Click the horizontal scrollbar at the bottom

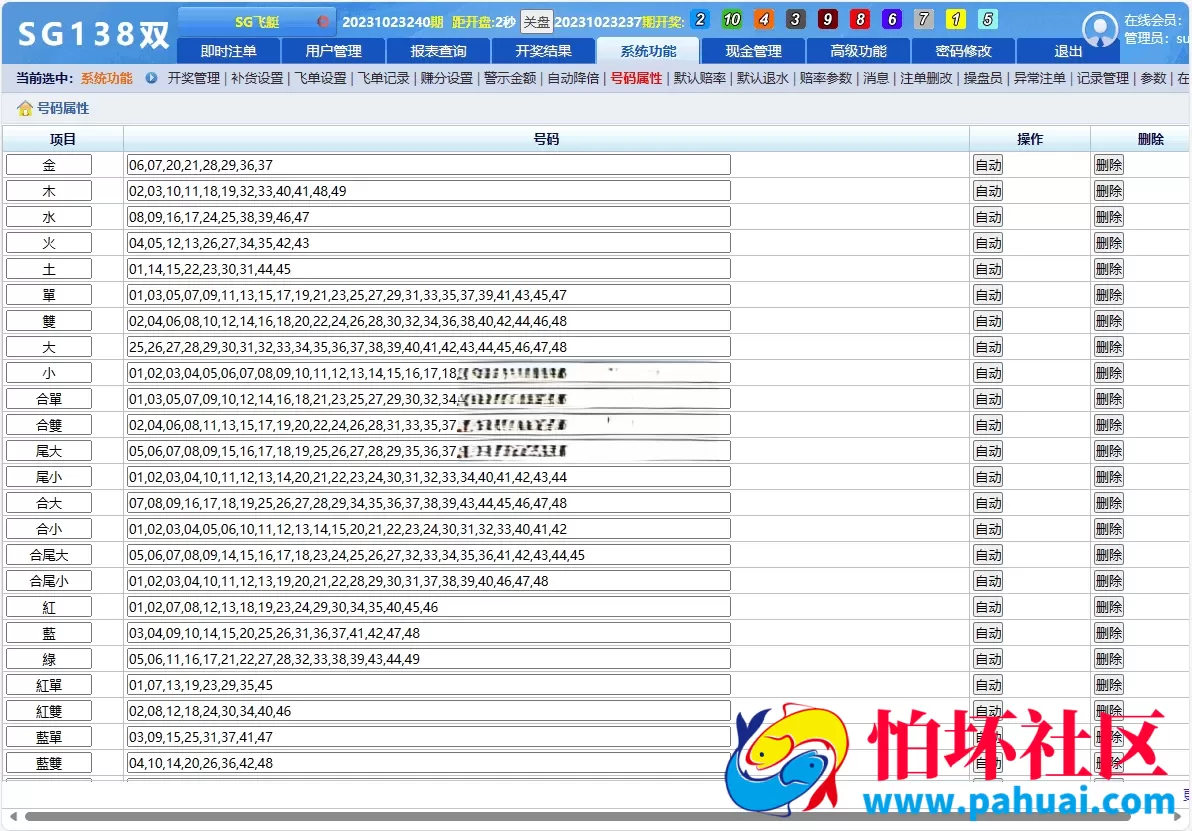click(x=578, y=817)
